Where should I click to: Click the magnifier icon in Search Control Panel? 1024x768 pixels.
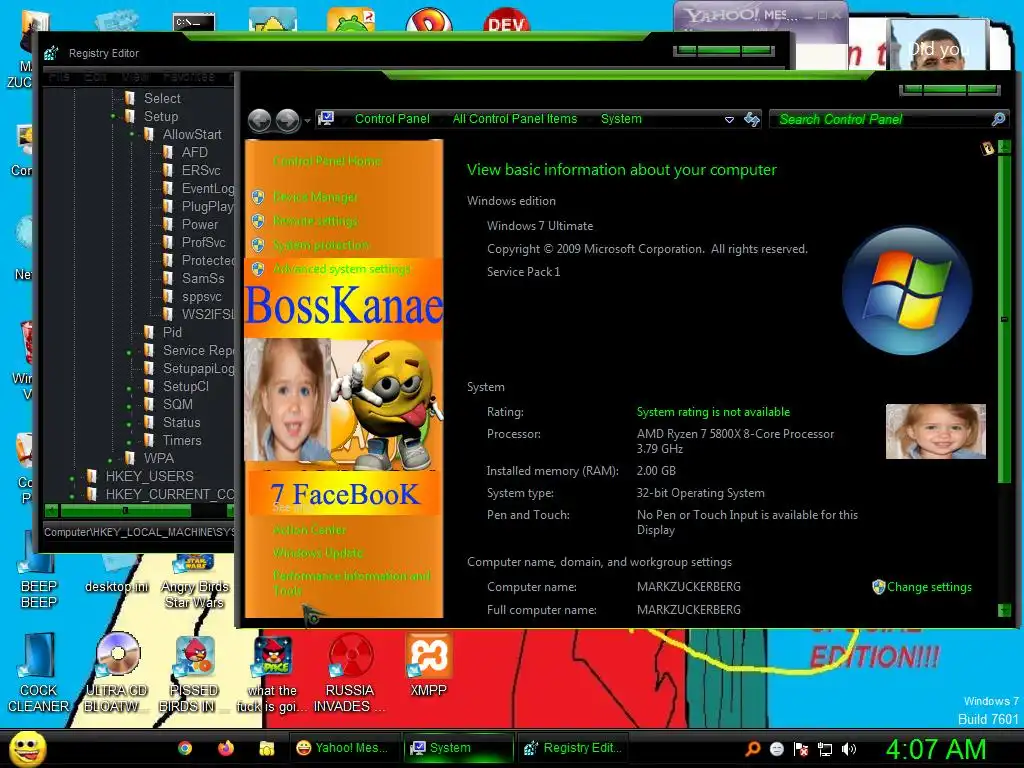click(998, 119)
